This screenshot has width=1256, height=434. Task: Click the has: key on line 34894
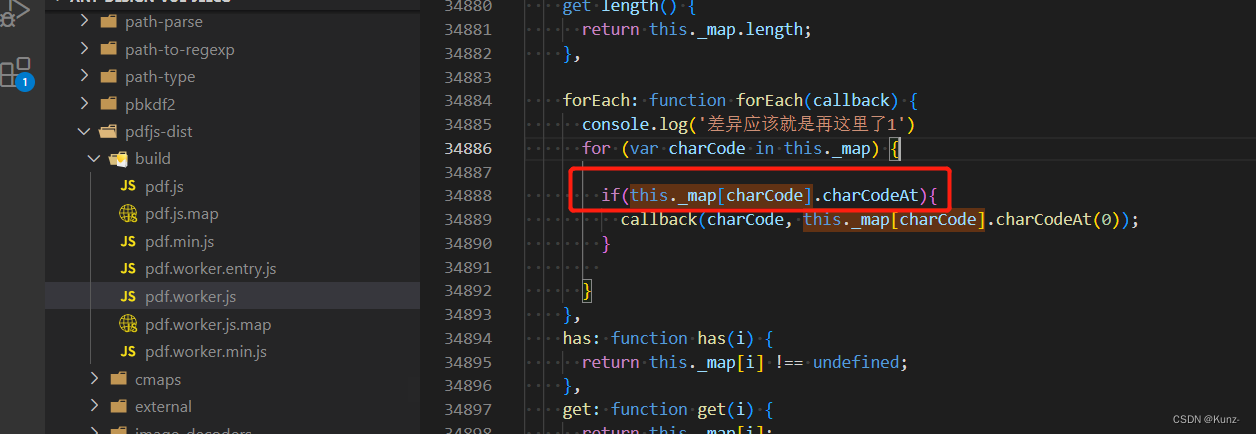pyautogui.click(x=582, y=338)
